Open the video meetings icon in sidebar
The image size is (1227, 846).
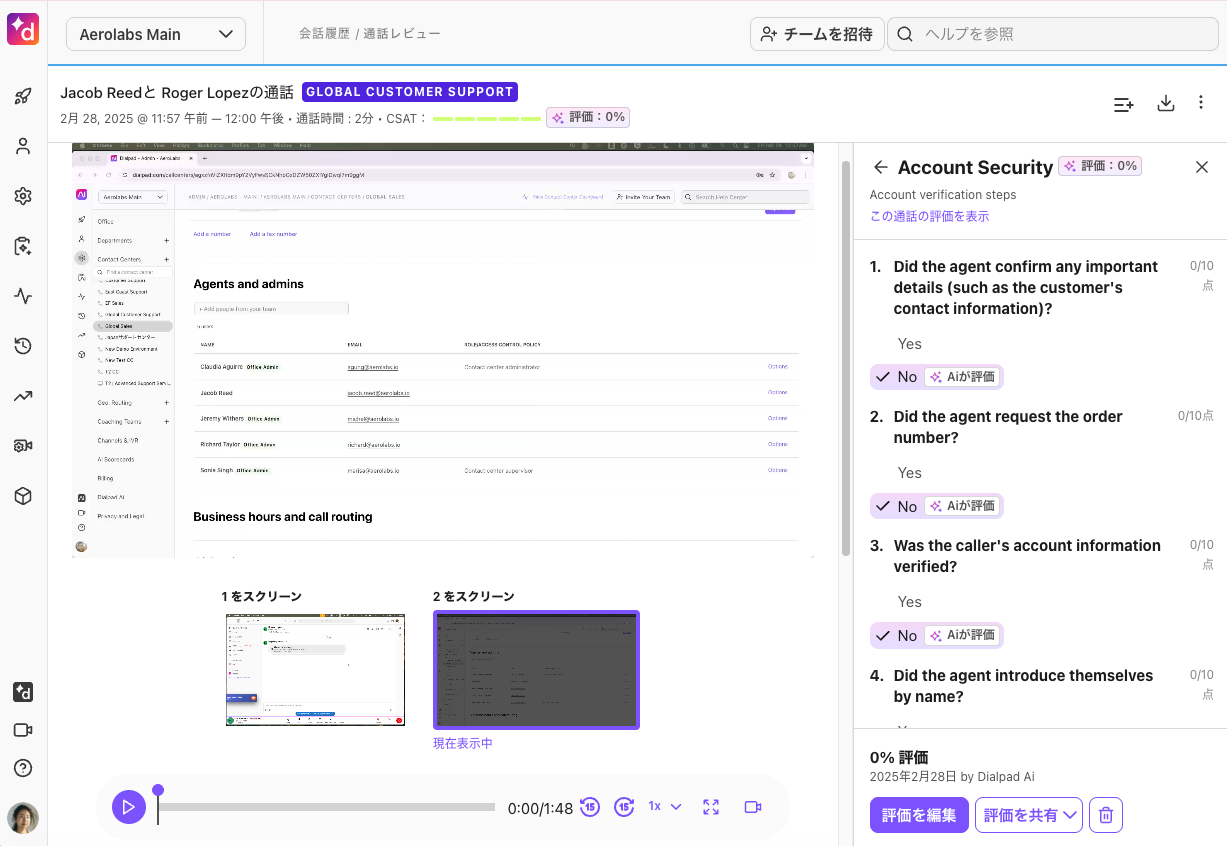(23, 730)
